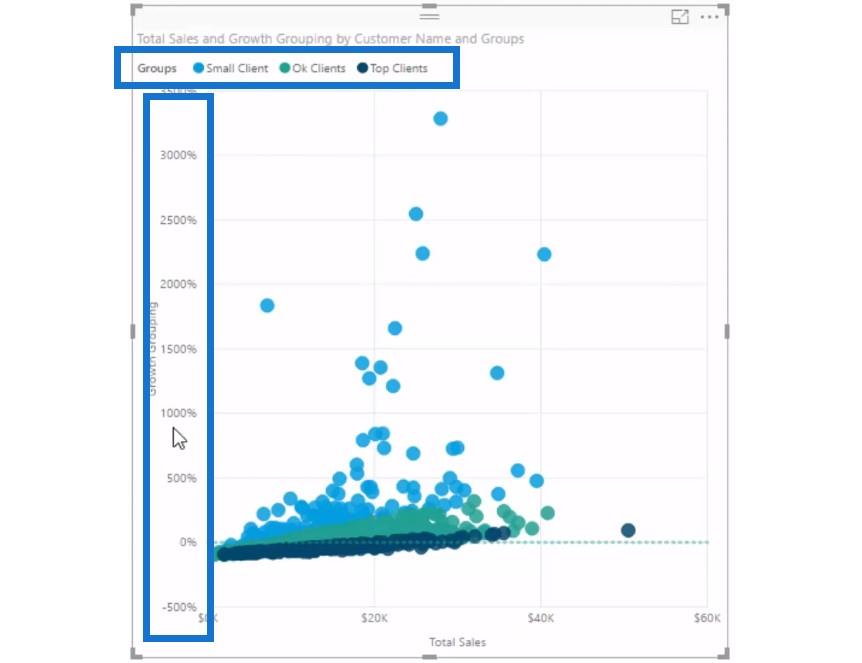Select the Ok Clients legend marker
This screenshot has height=663, width=862.
(285, 68)
